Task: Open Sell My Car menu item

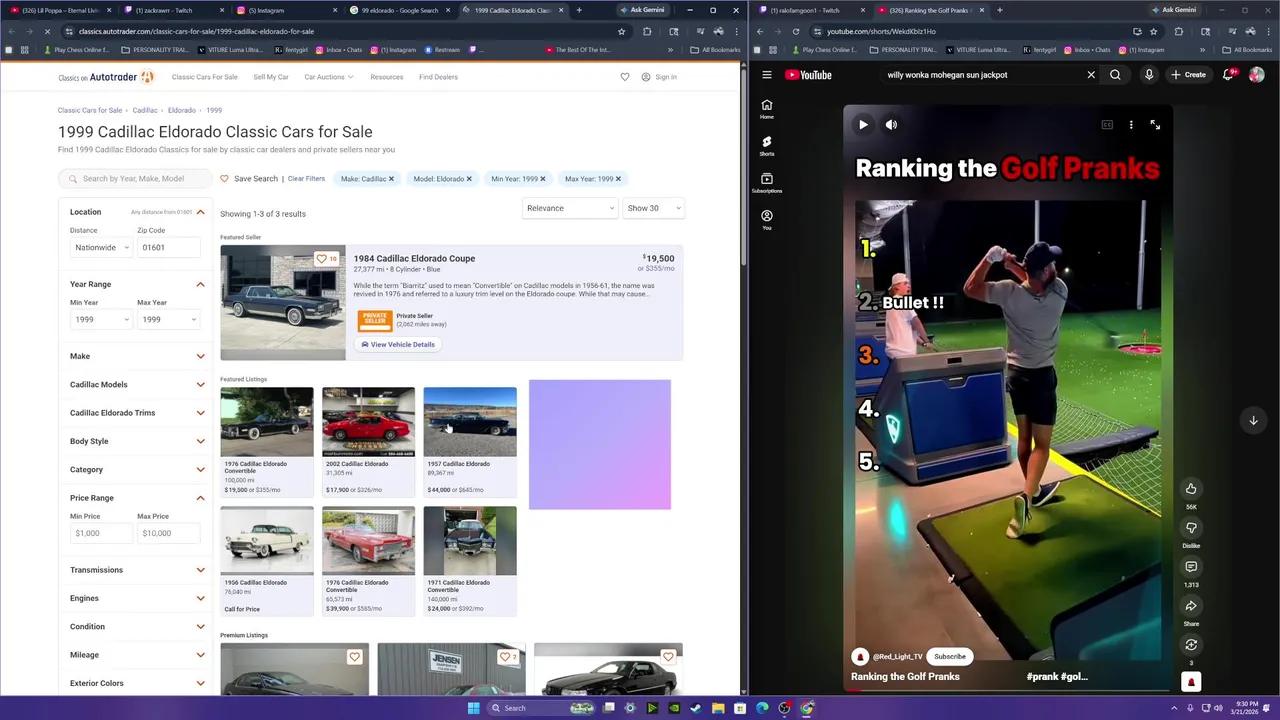Action: coord(271,77)
